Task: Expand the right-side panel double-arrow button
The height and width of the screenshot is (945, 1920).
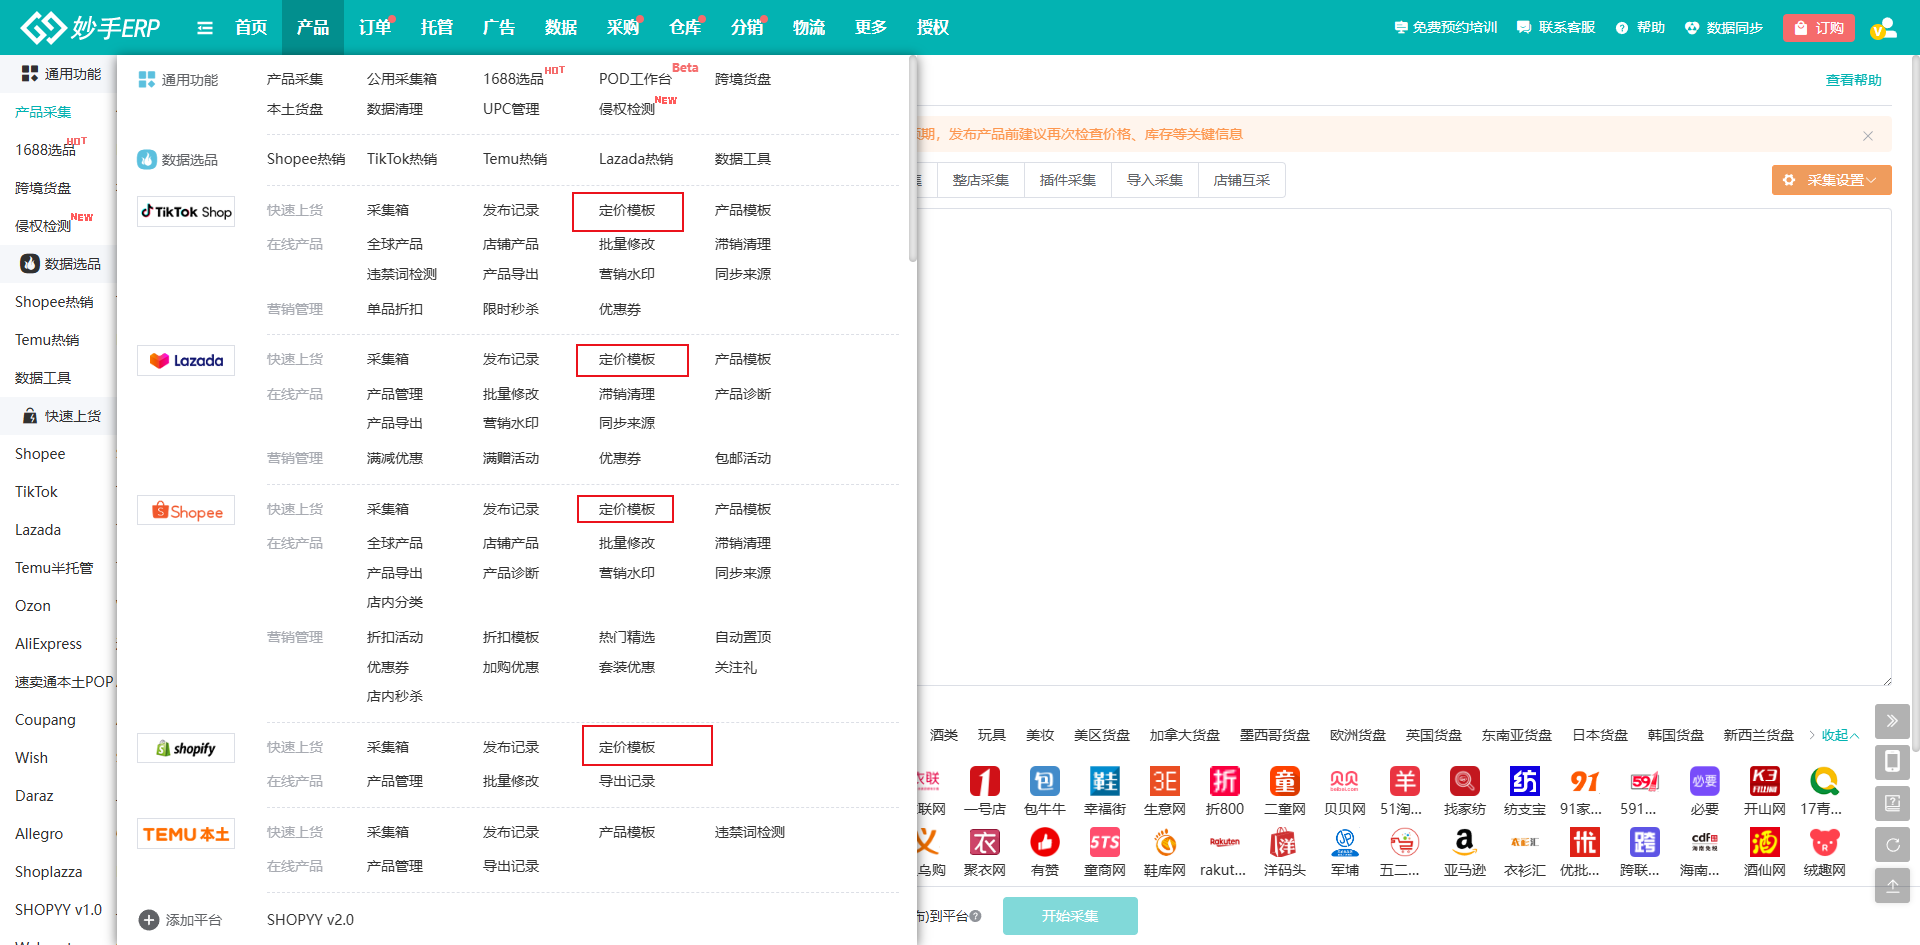Action: (1891, 721)
